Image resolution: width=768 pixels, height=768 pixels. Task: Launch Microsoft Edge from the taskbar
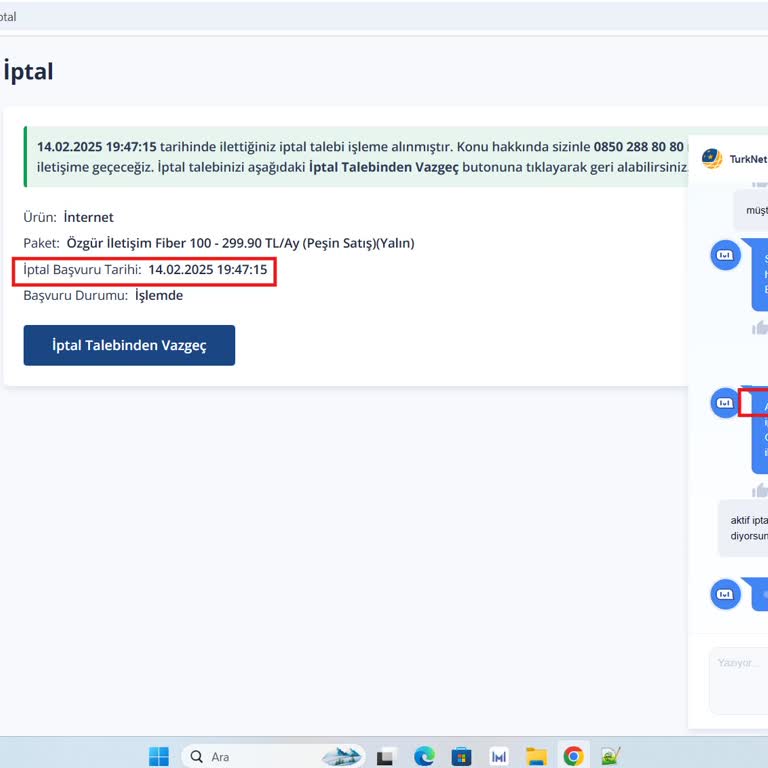(424, 757)
